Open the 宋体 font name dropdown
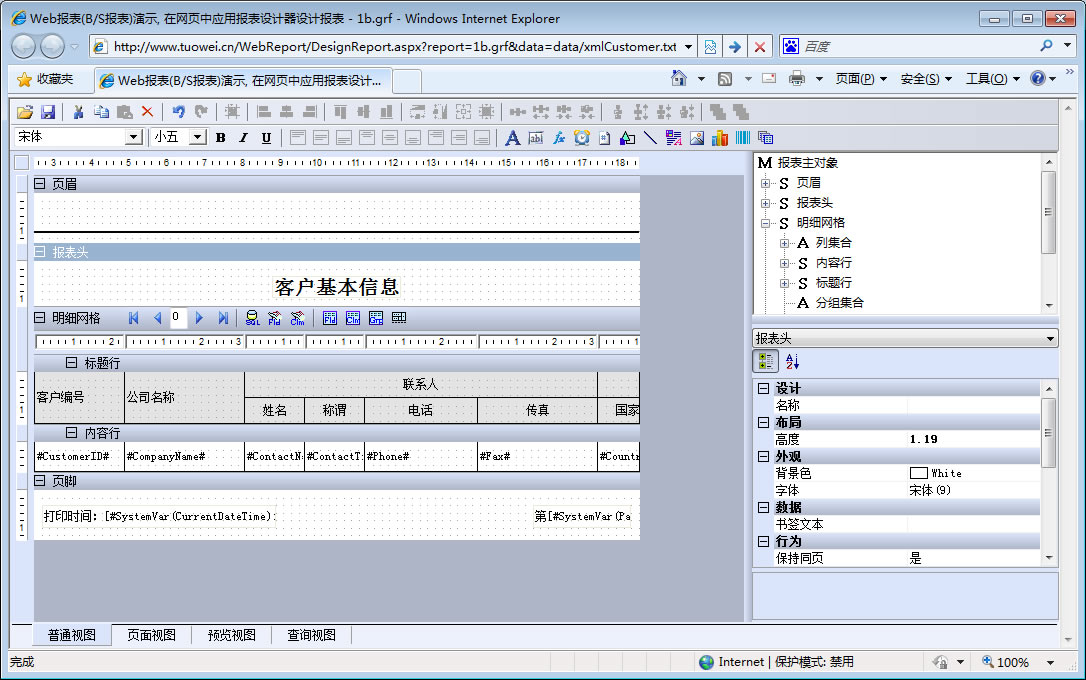 [x=133, y=137]
